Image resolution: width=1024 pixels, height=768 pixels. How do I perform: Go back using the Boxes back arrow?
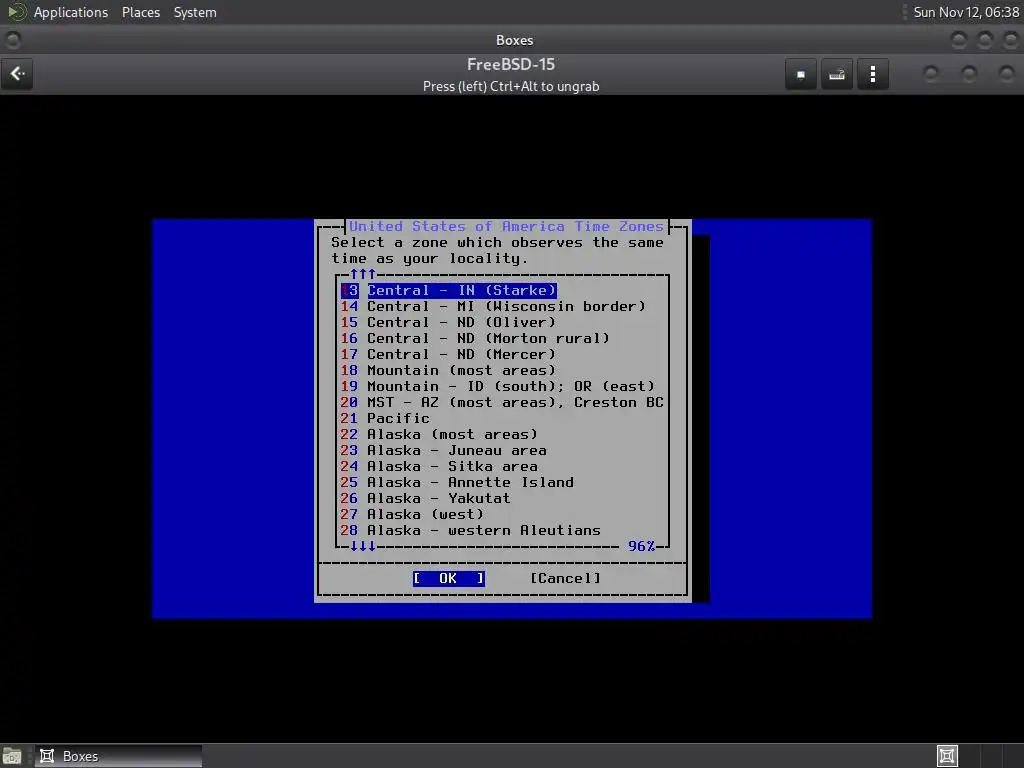(18, 74)
